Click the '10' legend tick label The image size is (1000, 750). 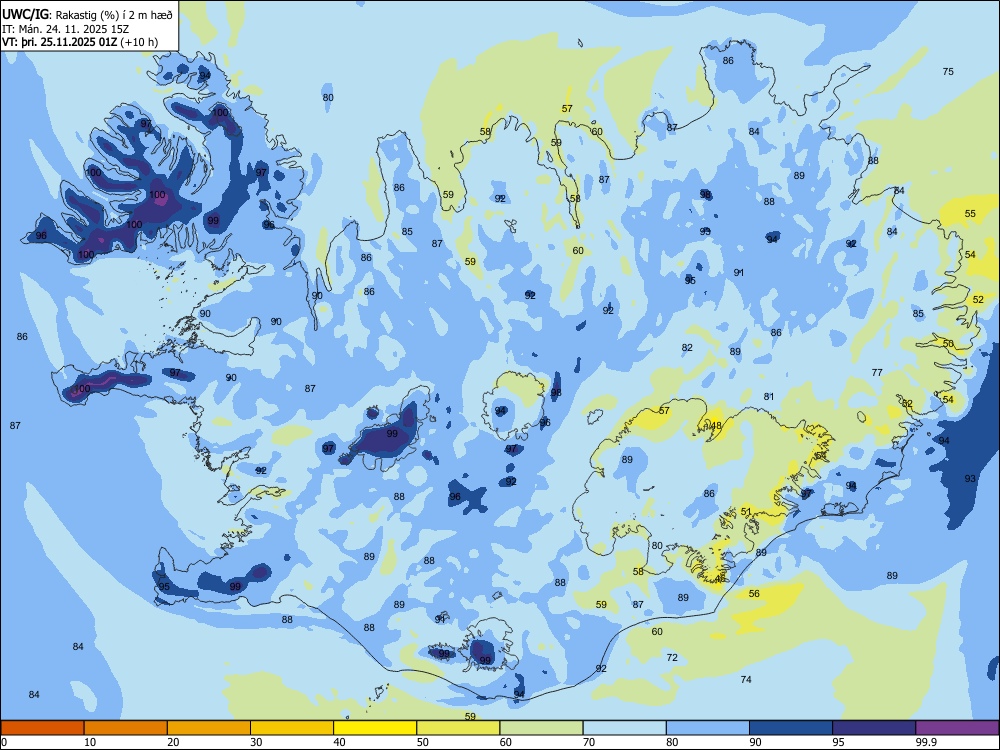tap(90, 742)
